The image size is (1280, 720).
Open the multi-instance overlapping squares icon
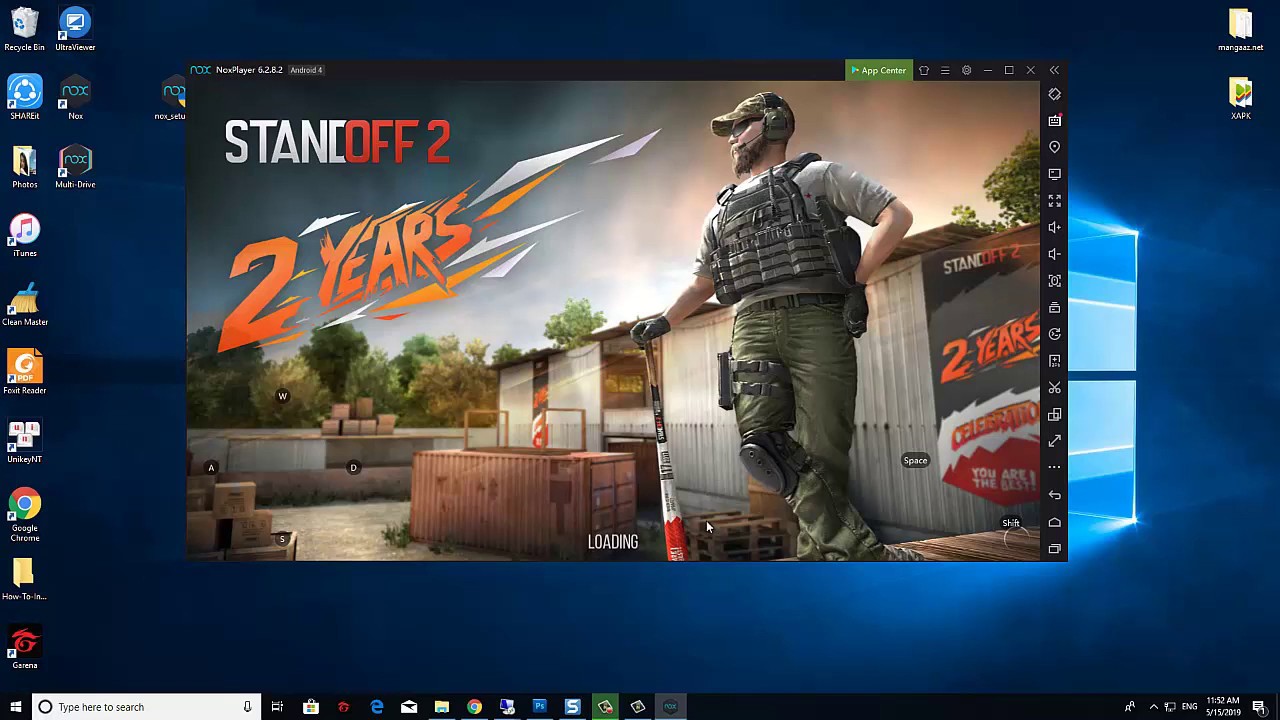[1054, 414]
